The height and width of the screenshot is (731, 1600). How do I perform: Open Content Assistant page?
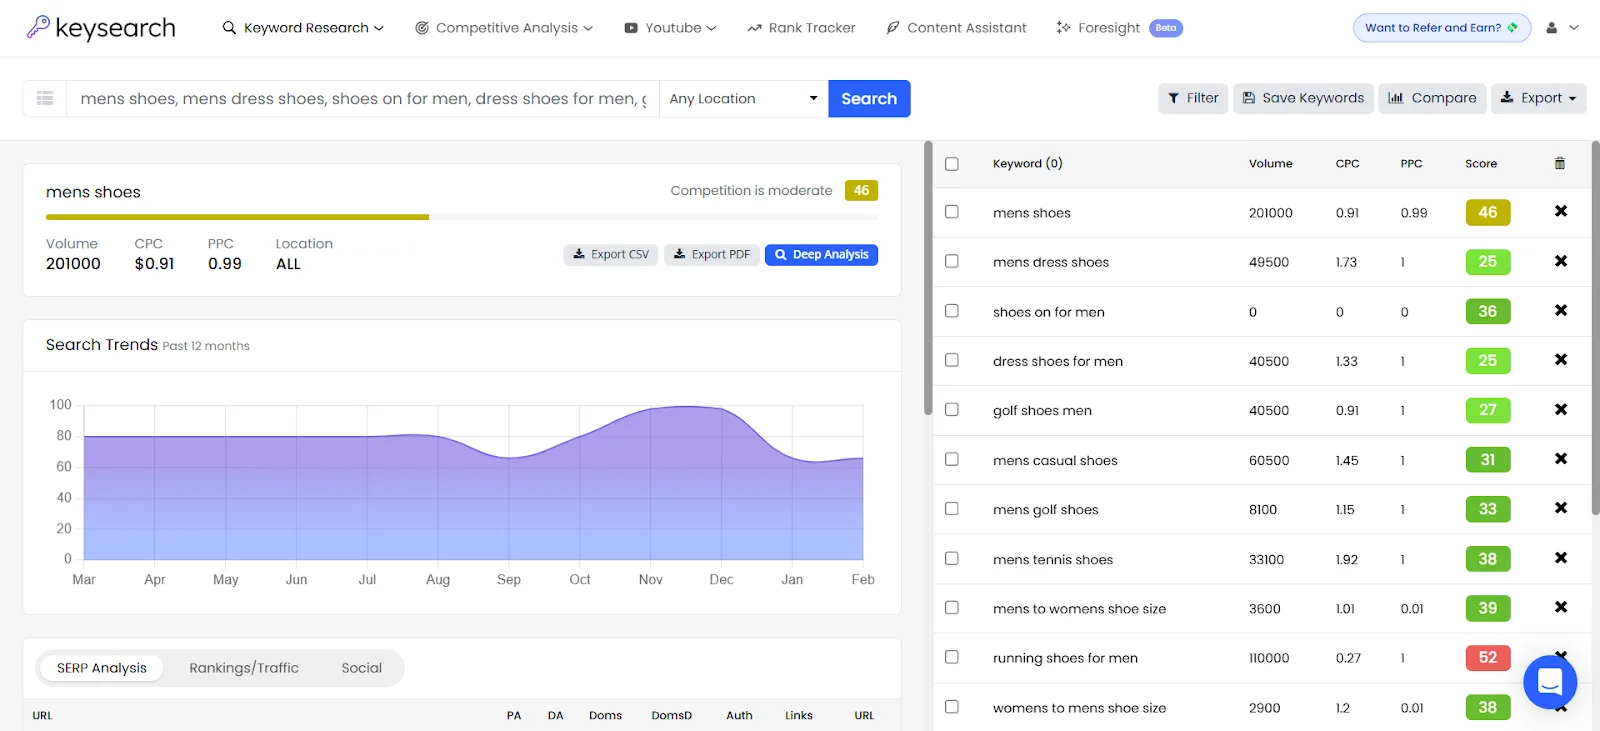(956, 28)
